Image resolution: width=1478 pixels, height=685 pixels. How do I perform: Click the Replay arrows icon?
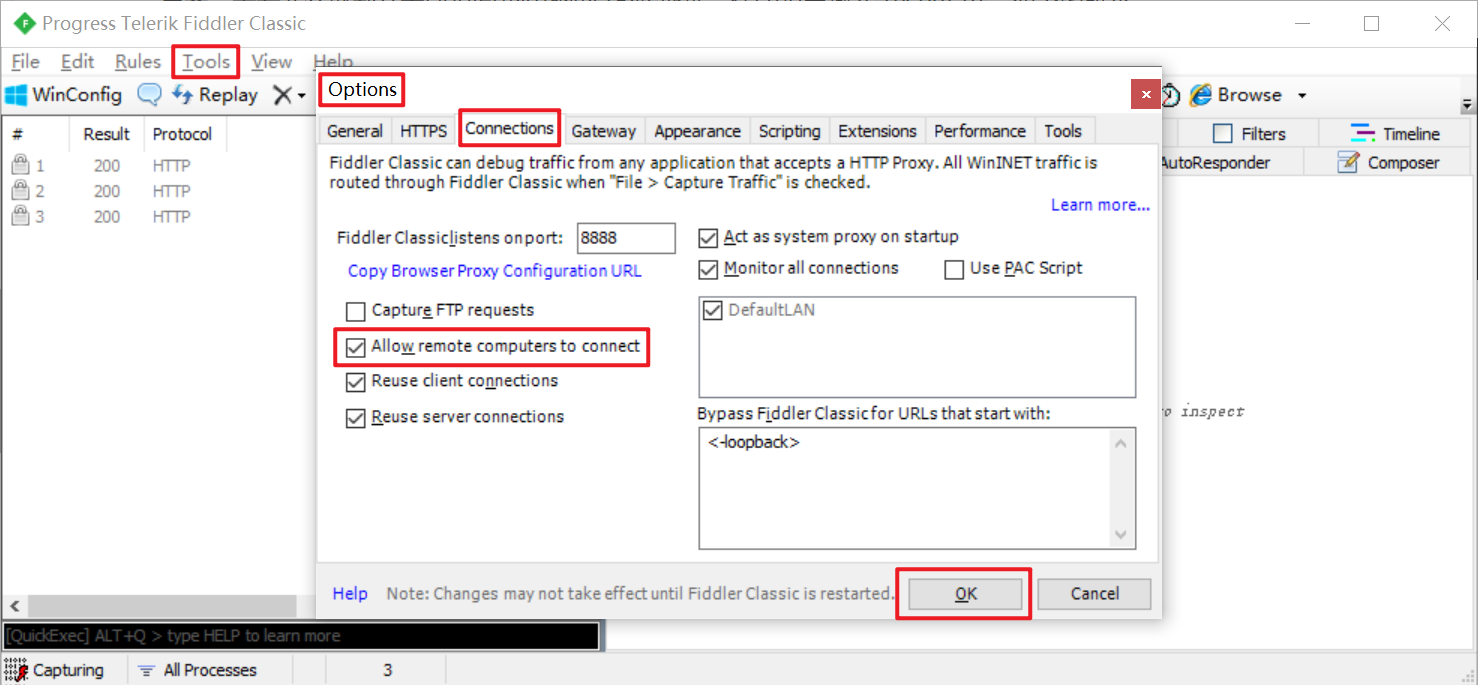click(x=182, y=95)
